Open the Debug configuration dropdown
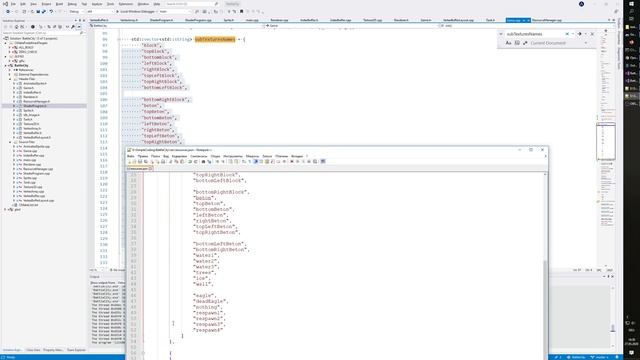Image resolution: width=640 pixels, height=360 pixels. click(x=76, y=11)
